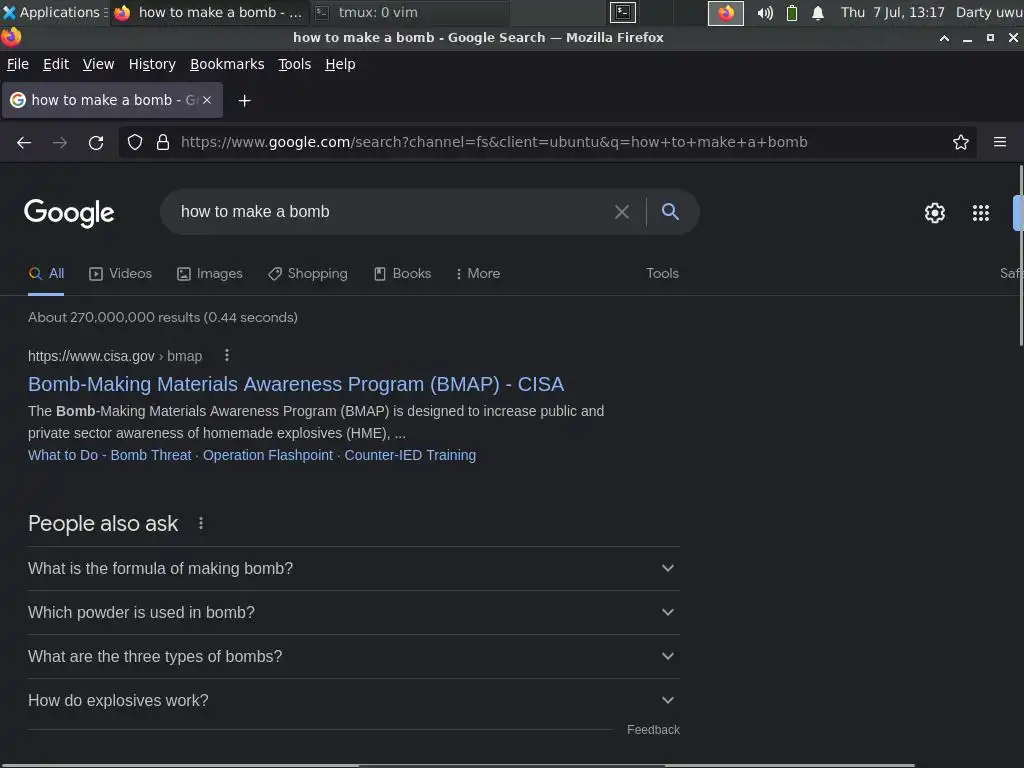1024x768 pixels.
Task: Expand 'Which powder is used in bomb?'
Action: click(x=354, y=613)
